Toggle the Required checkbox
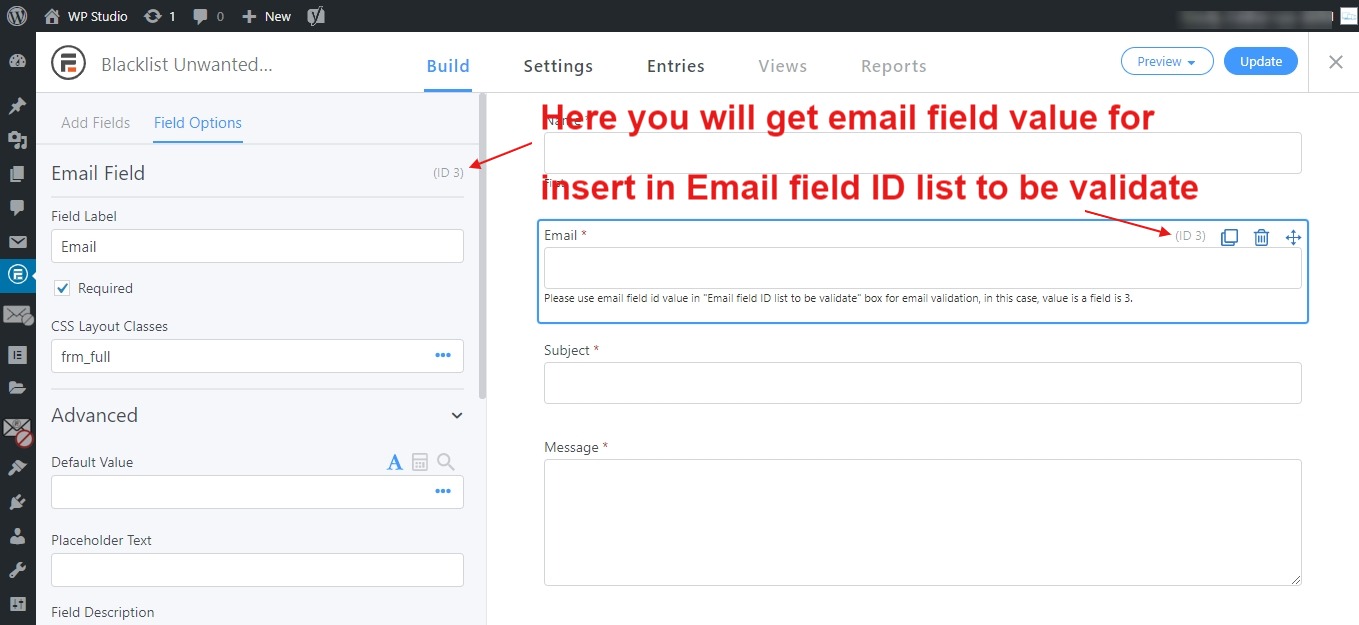This screenshot has height=625, width=1359. point(62,288)
